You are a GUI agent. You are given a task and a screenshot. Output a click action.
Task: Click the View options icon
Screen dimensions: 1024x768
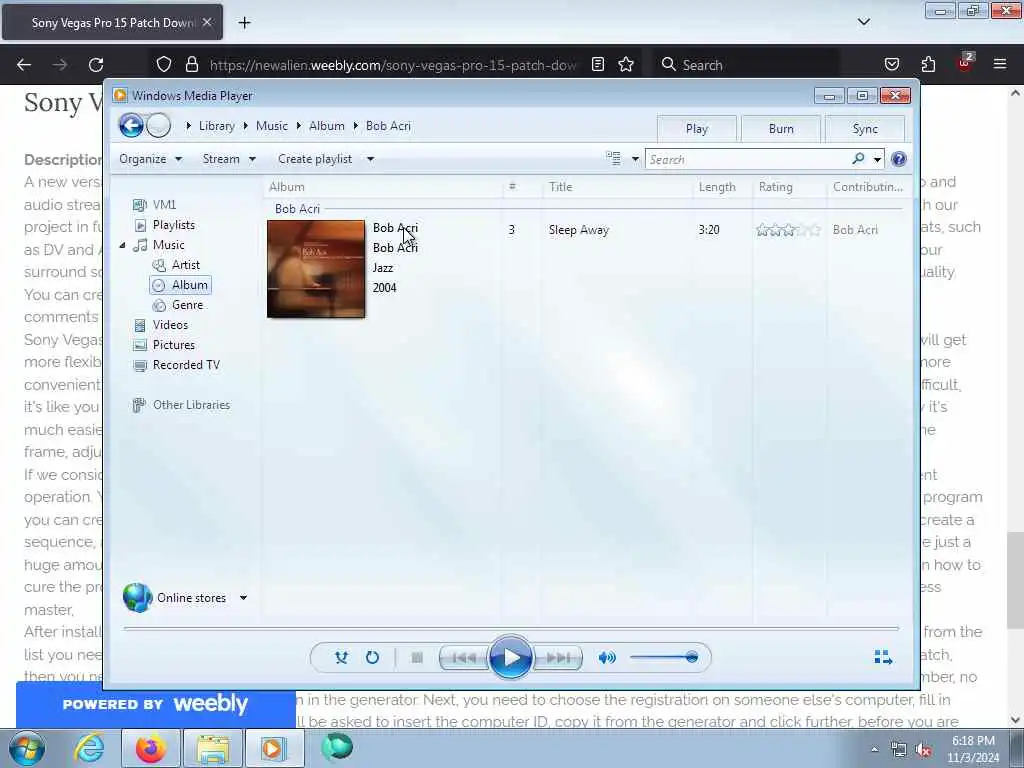click(x=613, y=159)
